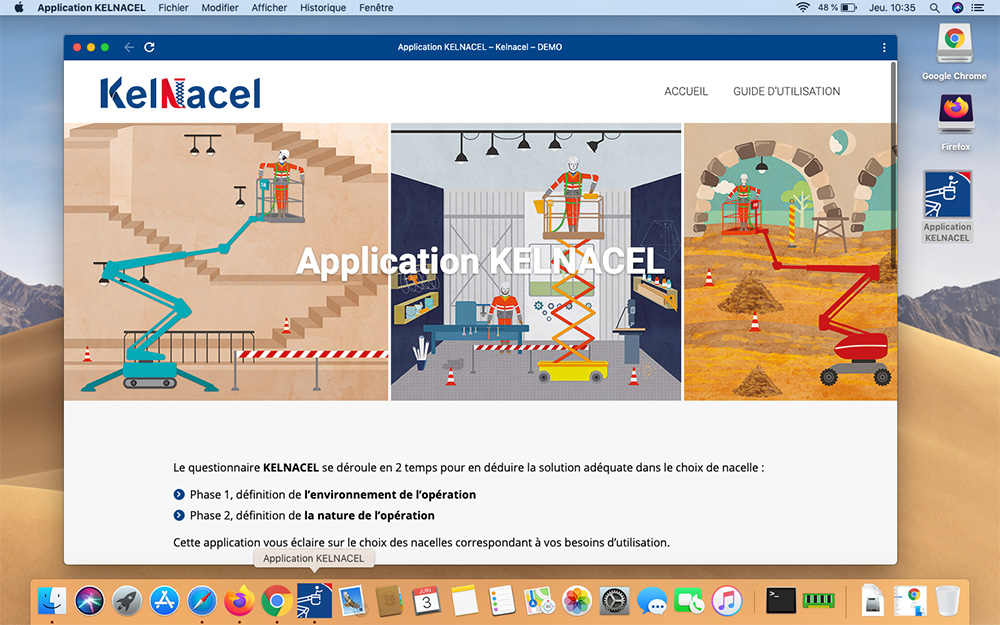Go back using the back arrow

(x=129, y=47)
